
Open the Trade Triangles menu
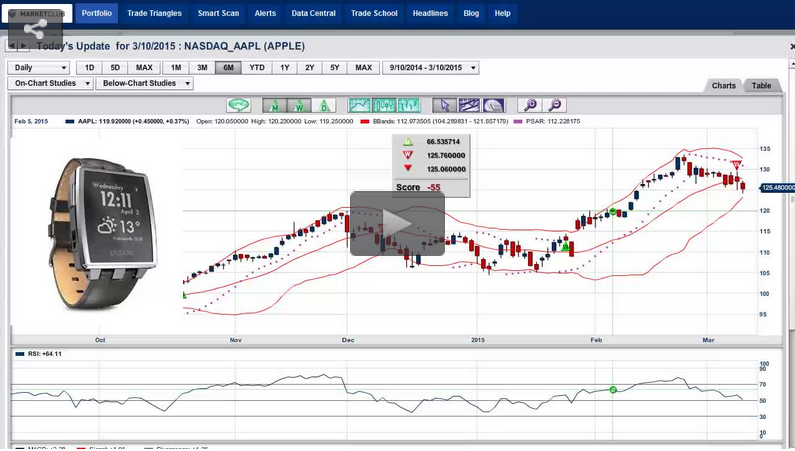(x=154, y=13)
